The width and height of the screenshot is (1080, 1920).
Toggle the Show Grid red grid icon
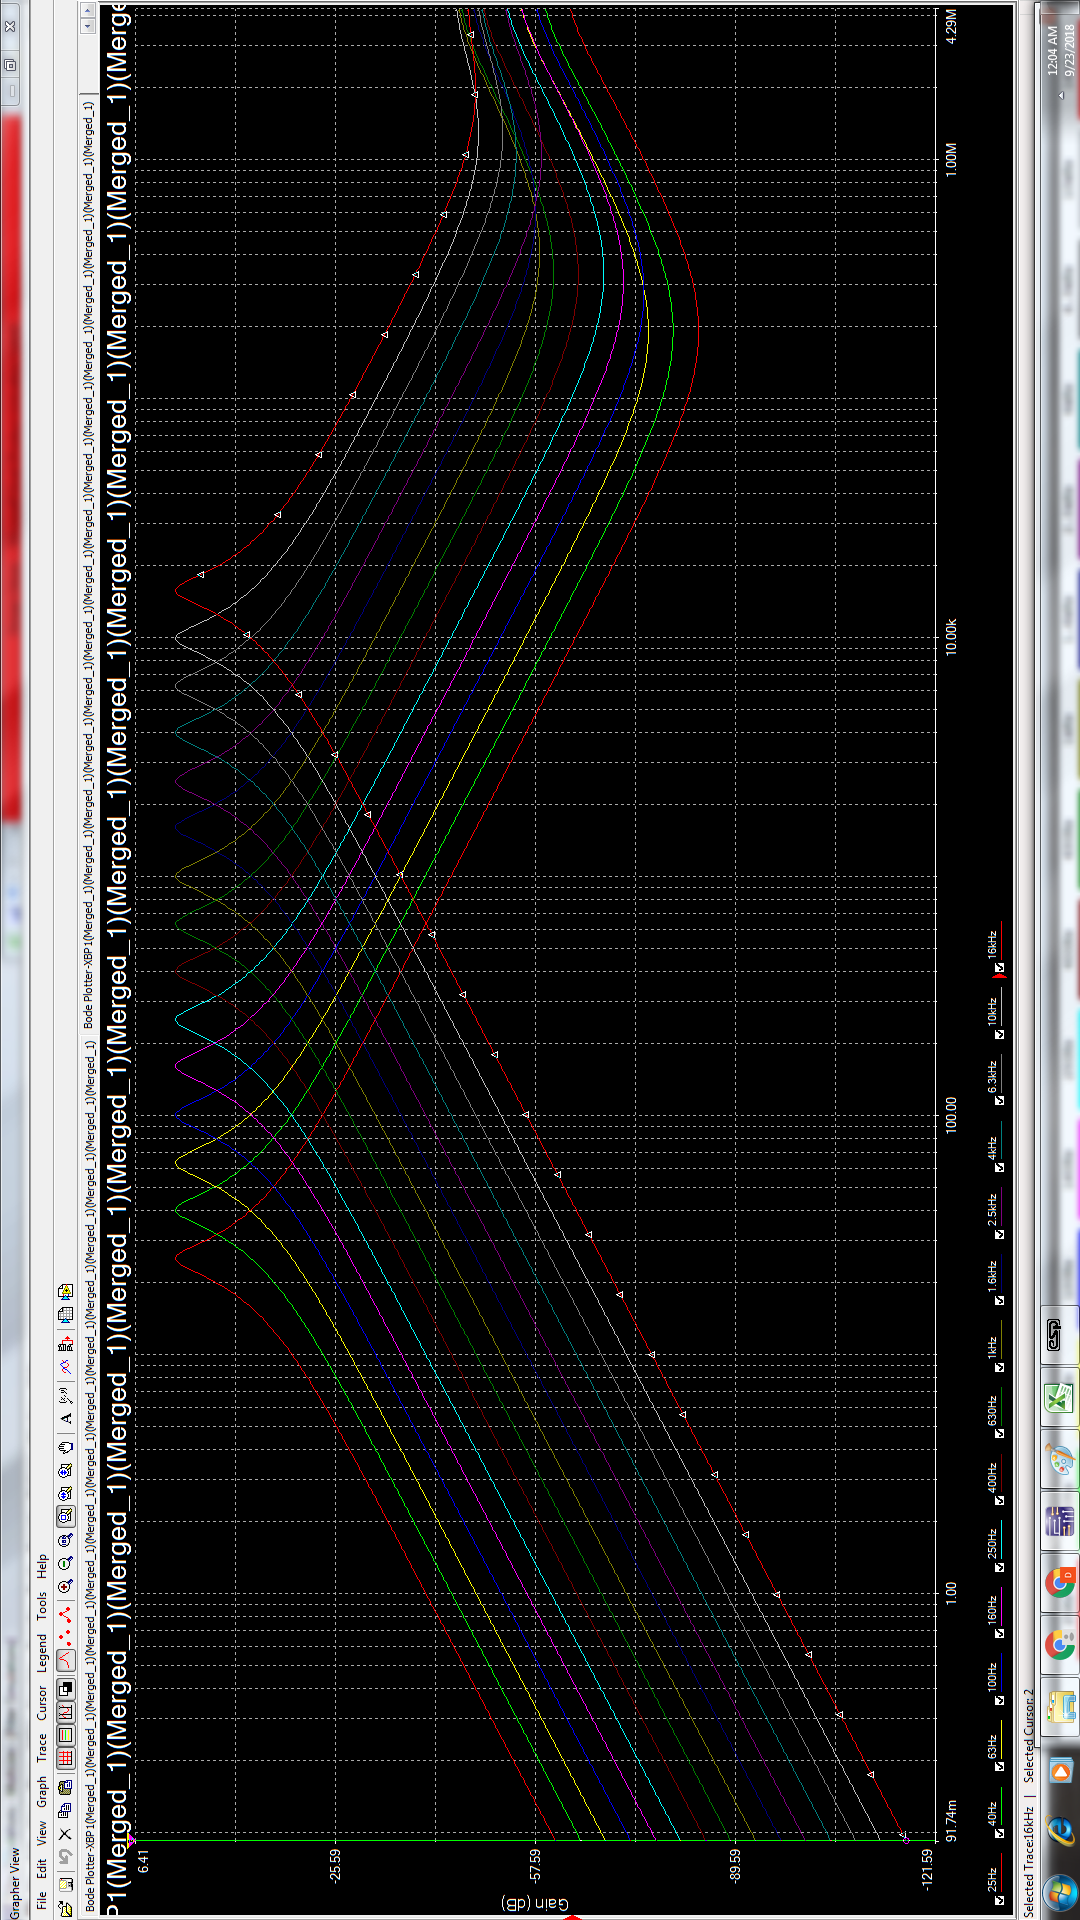pyautogui.click(x=65, y=1756)
